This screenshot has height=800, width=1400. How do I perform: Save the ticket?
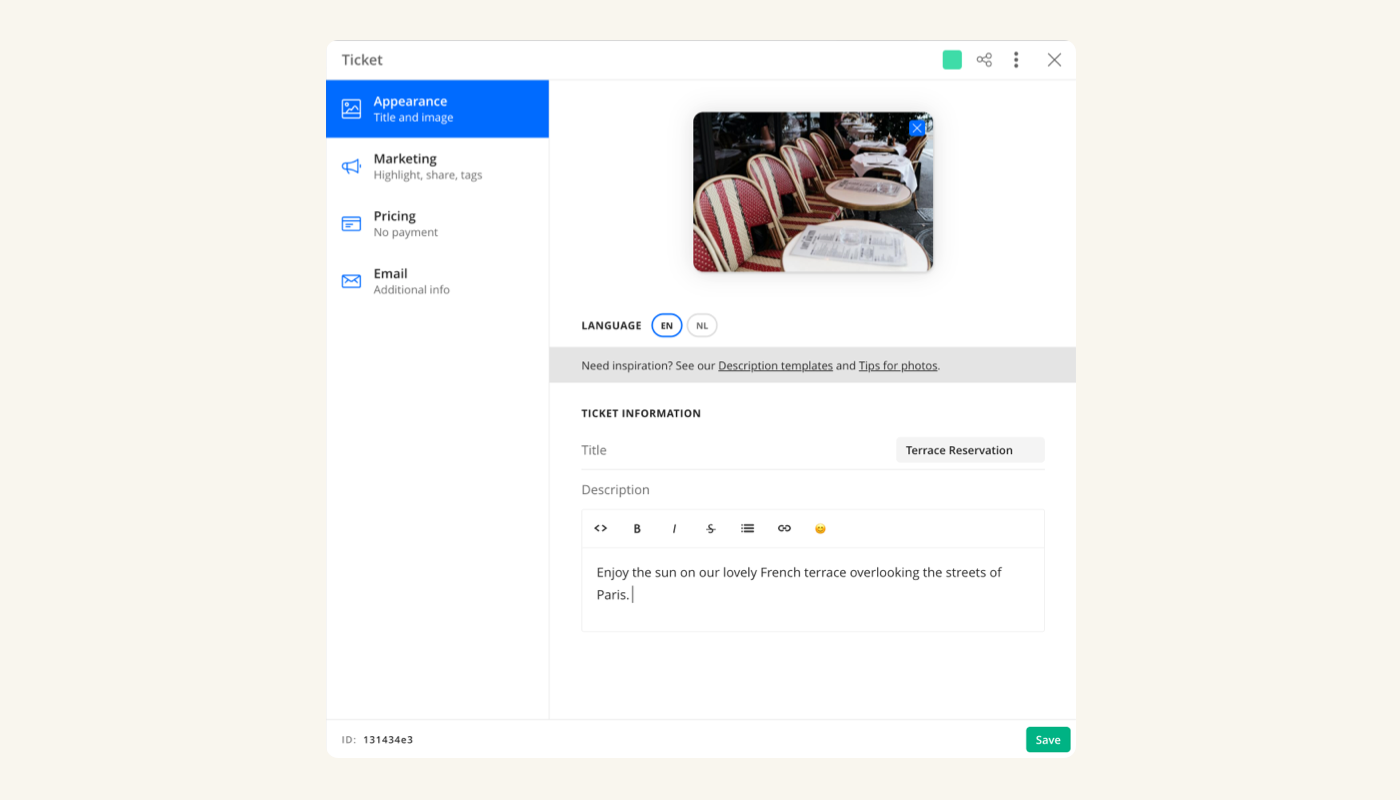1048,740
